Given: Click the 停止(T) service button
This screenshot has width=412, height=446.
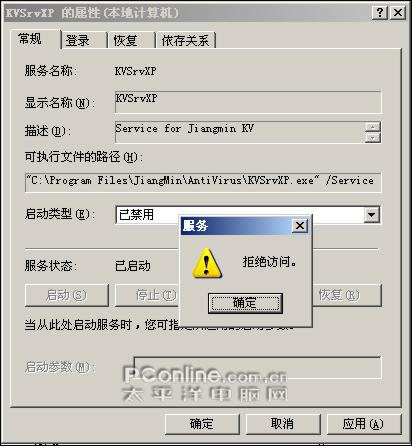Looking at the screenshot, I should click(147, 295).
